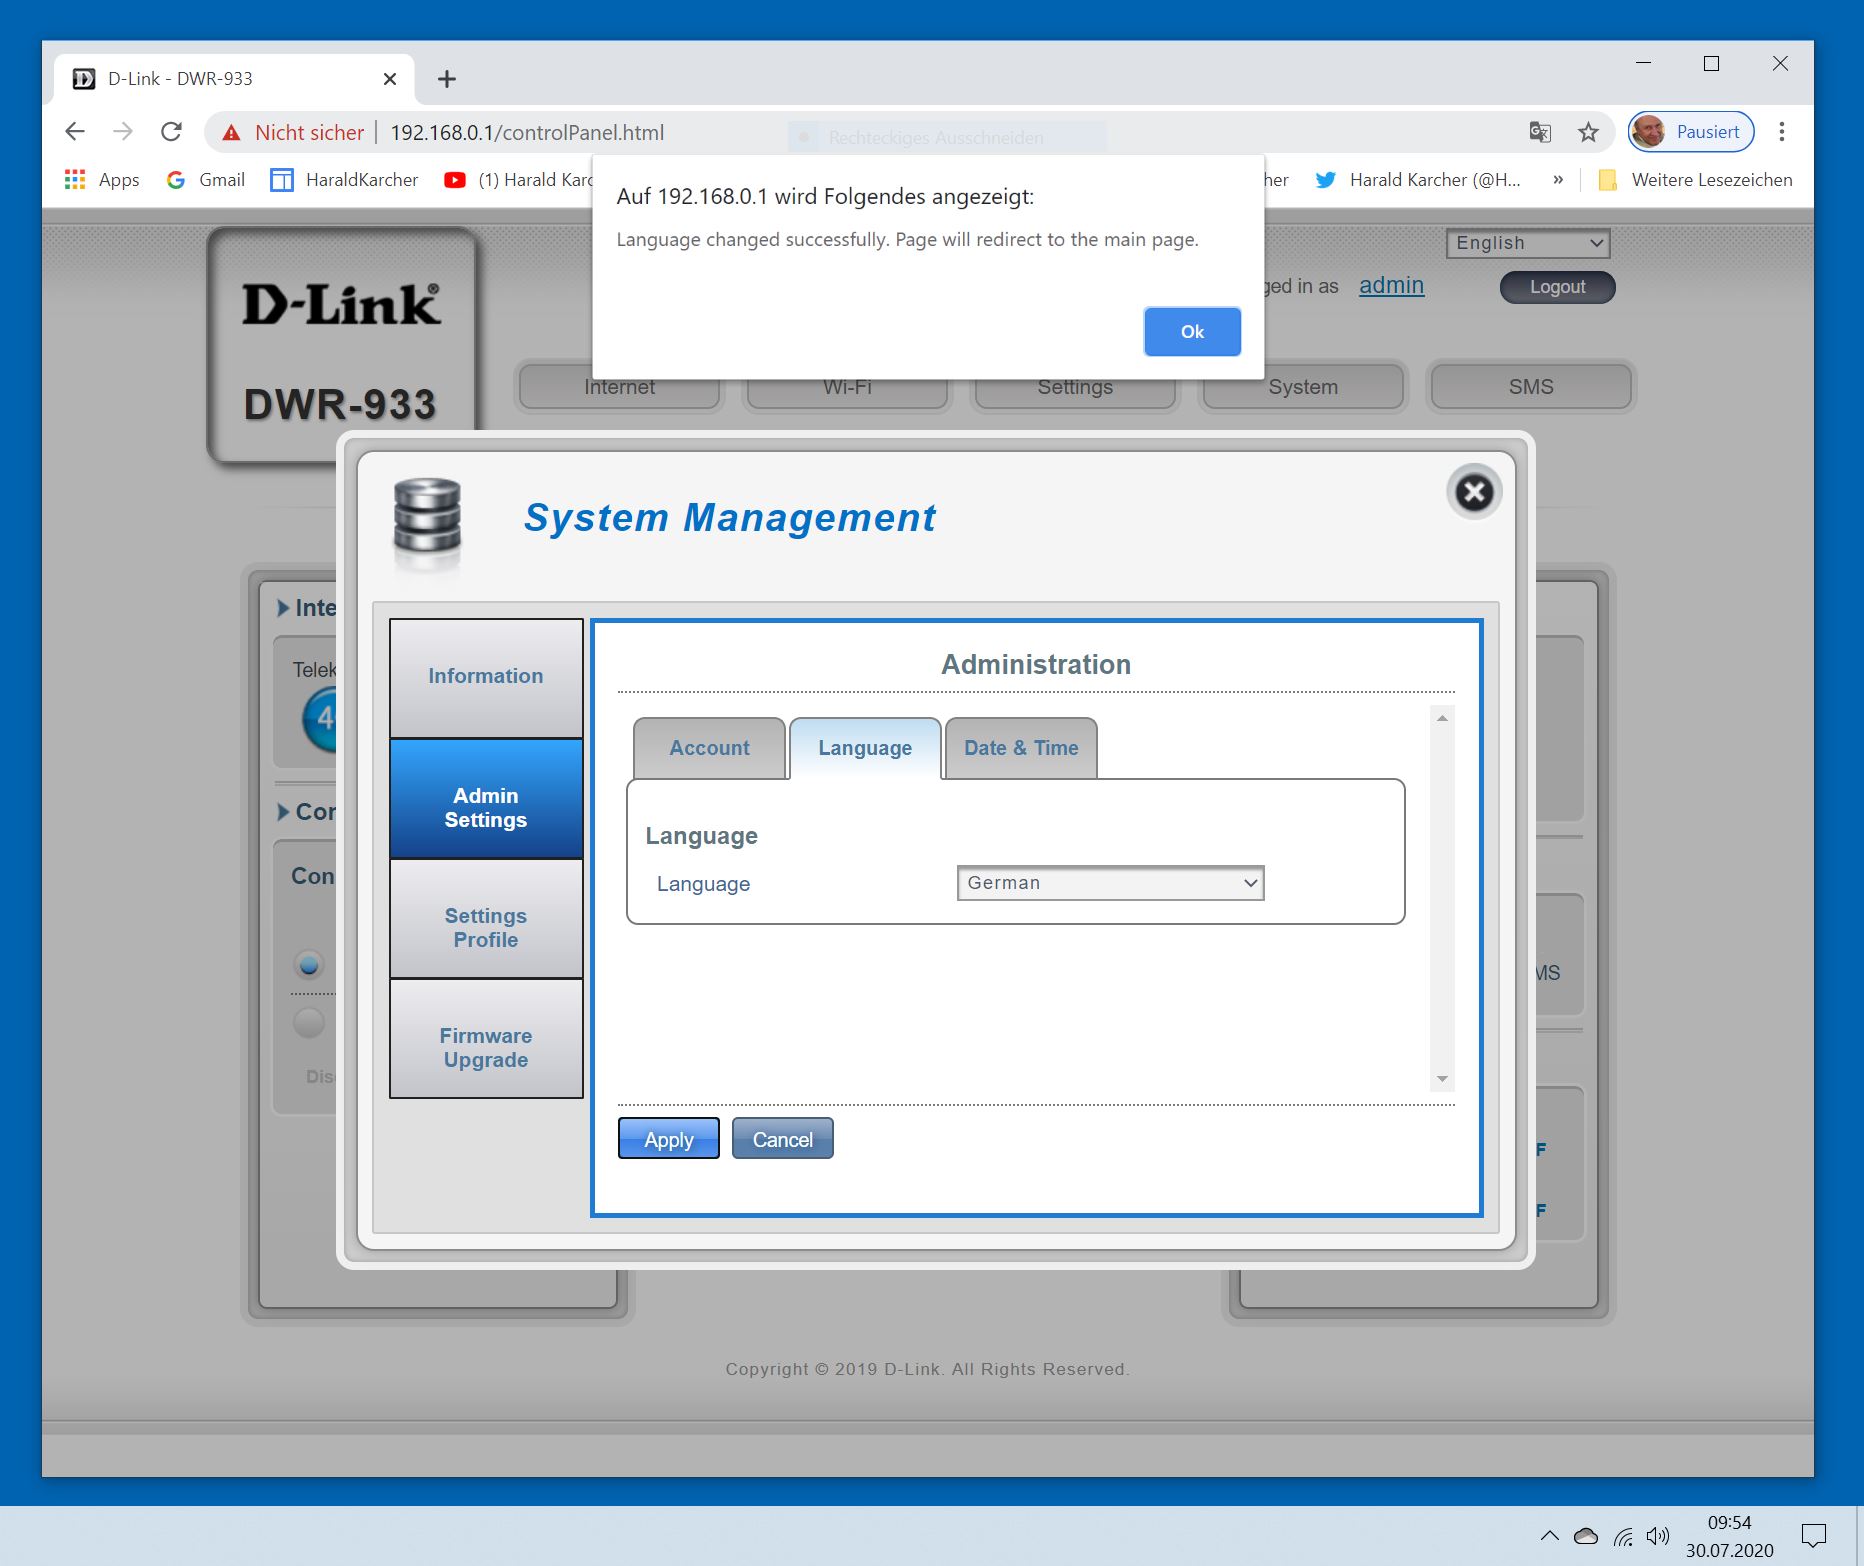Open the Gmail bookmark
Image resolution: width=1864 pixels, height=1566 pixels.
coord(206,180)
